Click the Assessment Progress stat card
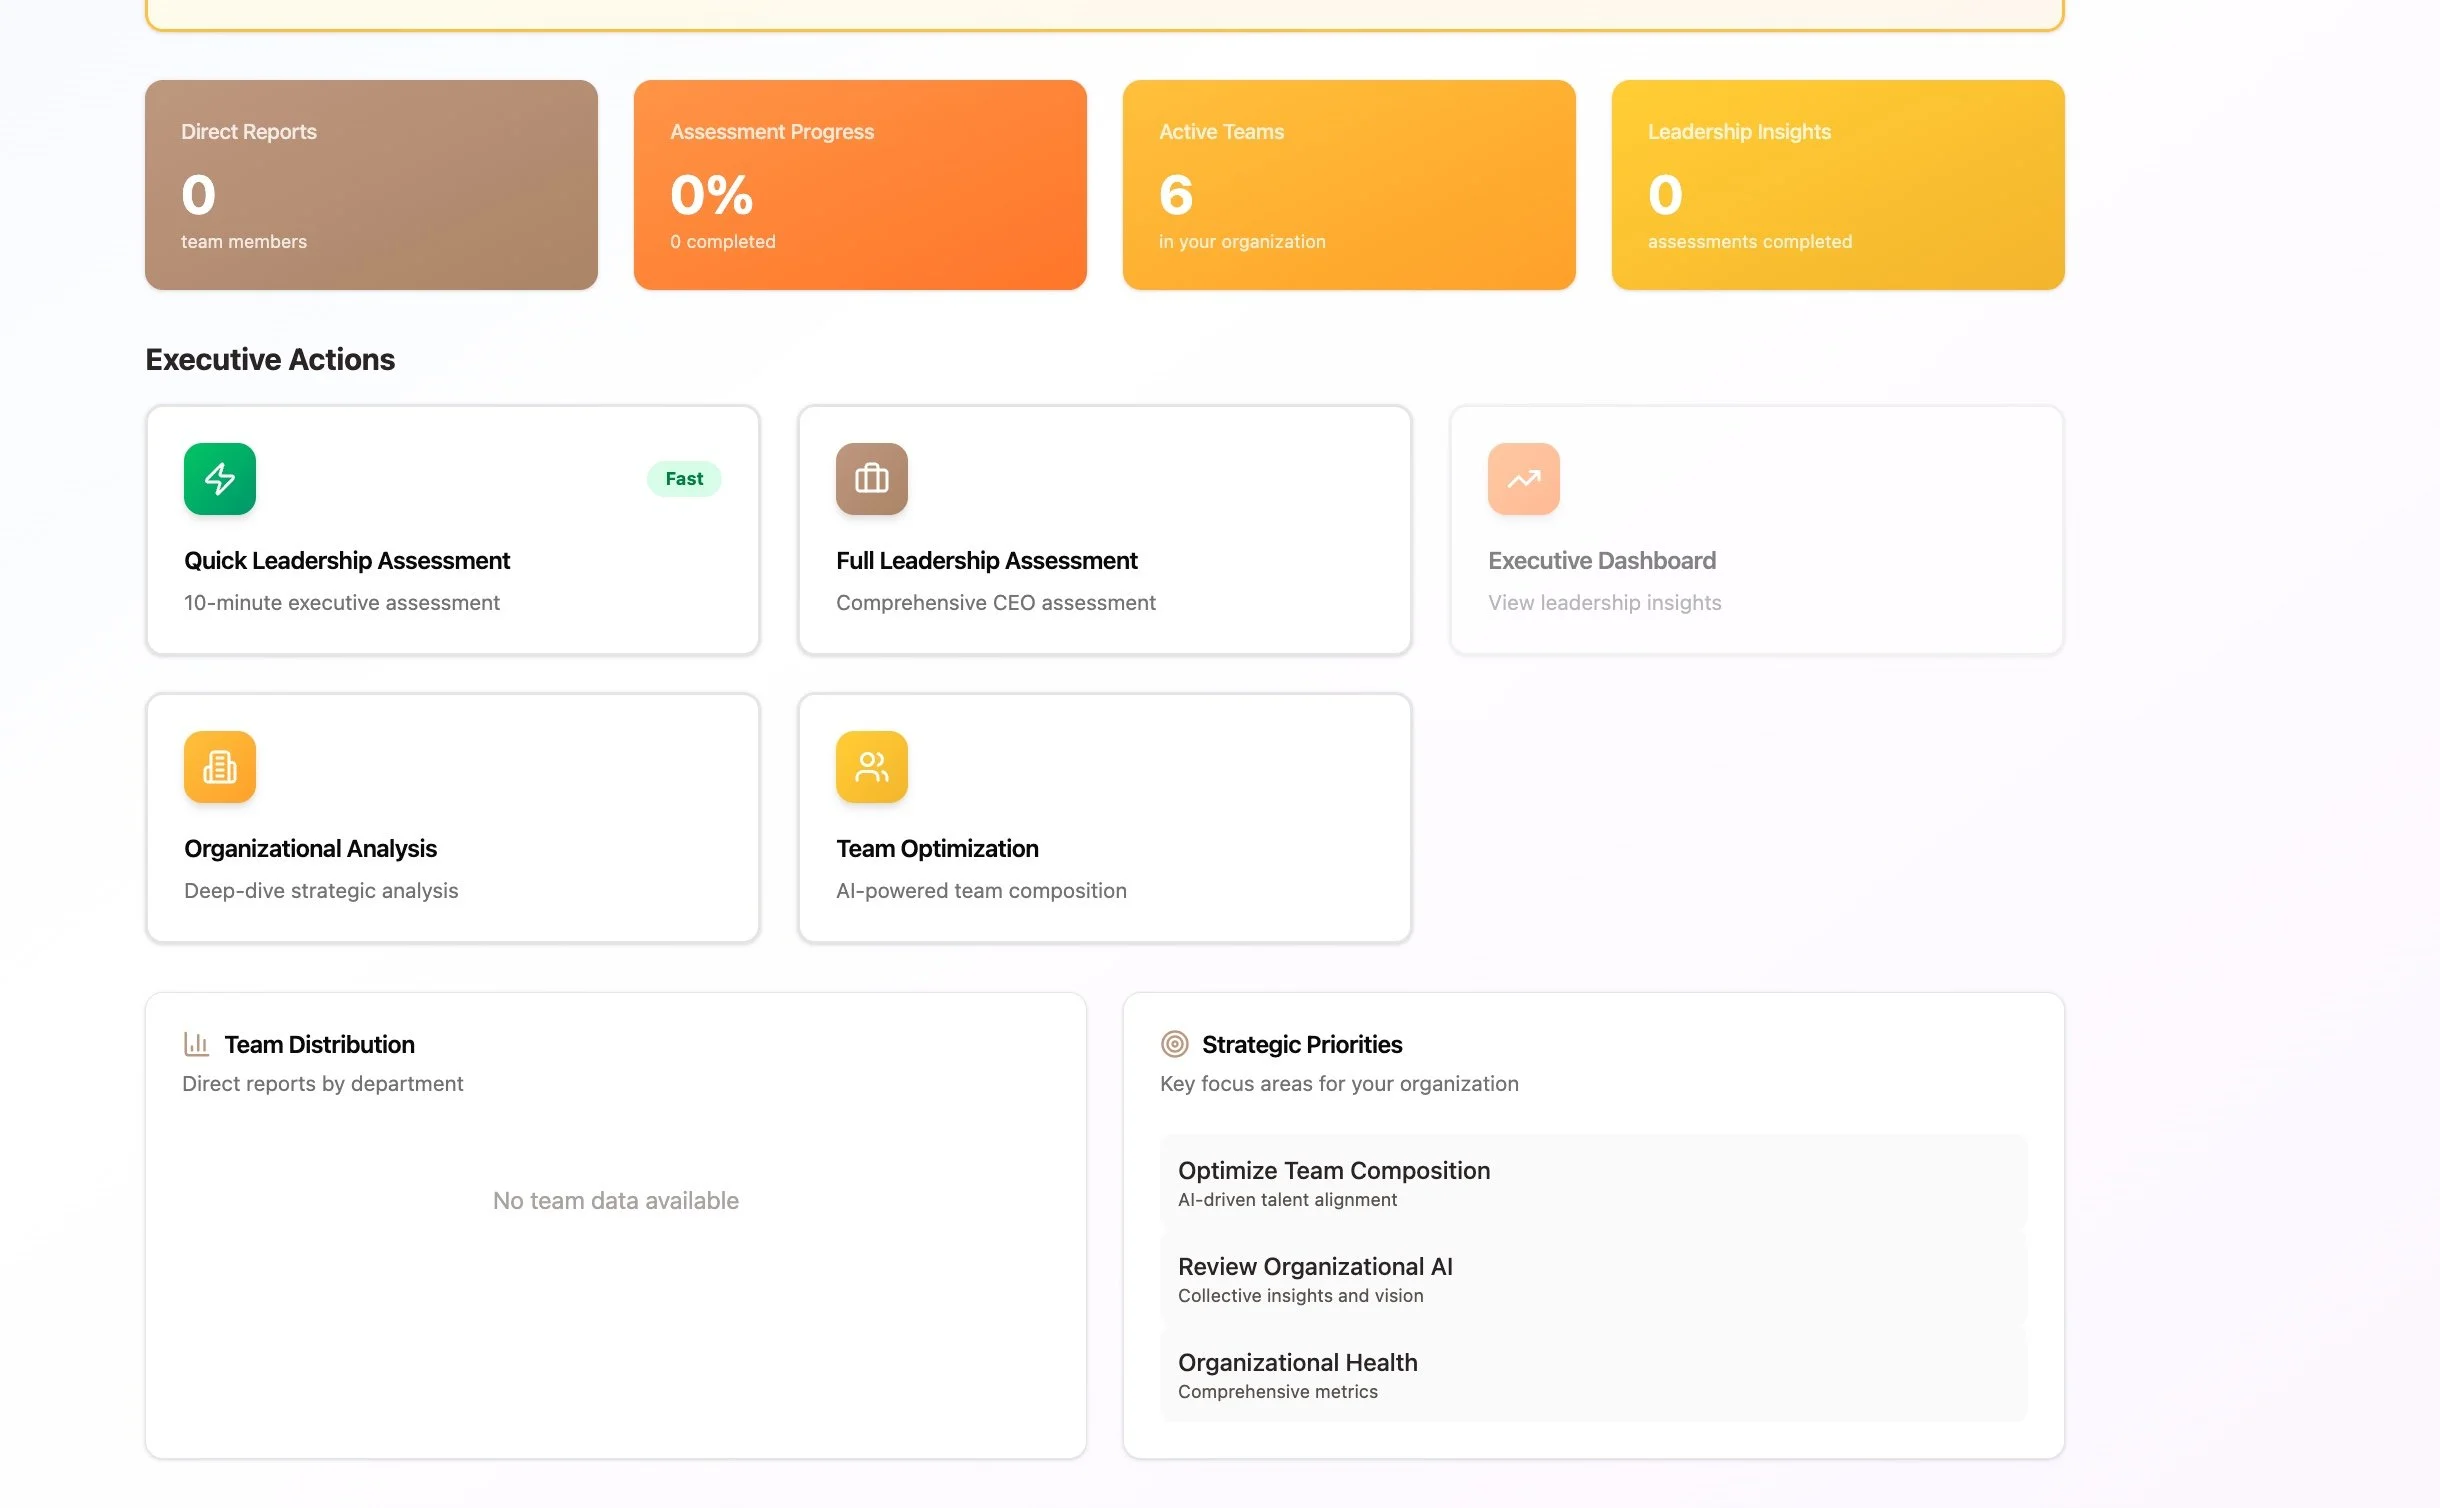The width and height of the screenshot is (2440, 1508). [860, 185]
